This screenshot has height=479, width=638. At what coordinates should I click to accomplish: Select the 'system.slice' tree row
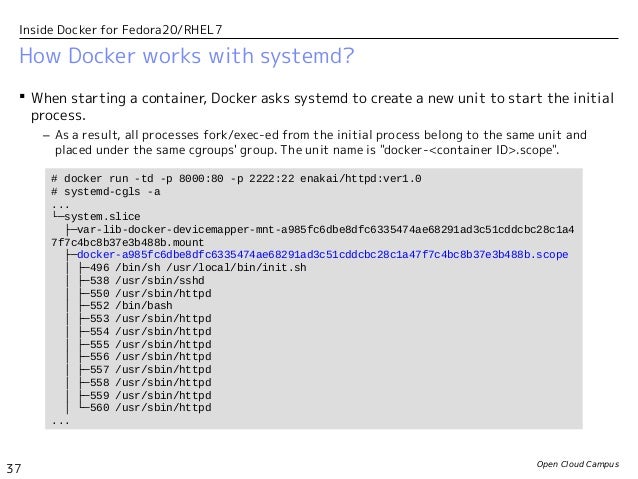pyautogui.click(x=96, y=217)
